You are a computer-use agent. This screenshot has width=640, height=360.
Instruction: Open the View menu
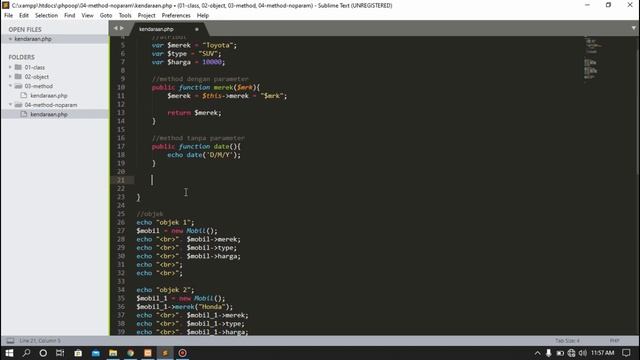point(87,16)
